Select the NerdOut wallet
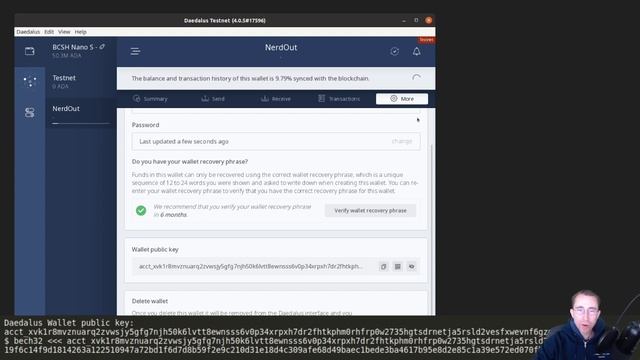The height and width of the screenshot is (360, 640). pos(81,113)
